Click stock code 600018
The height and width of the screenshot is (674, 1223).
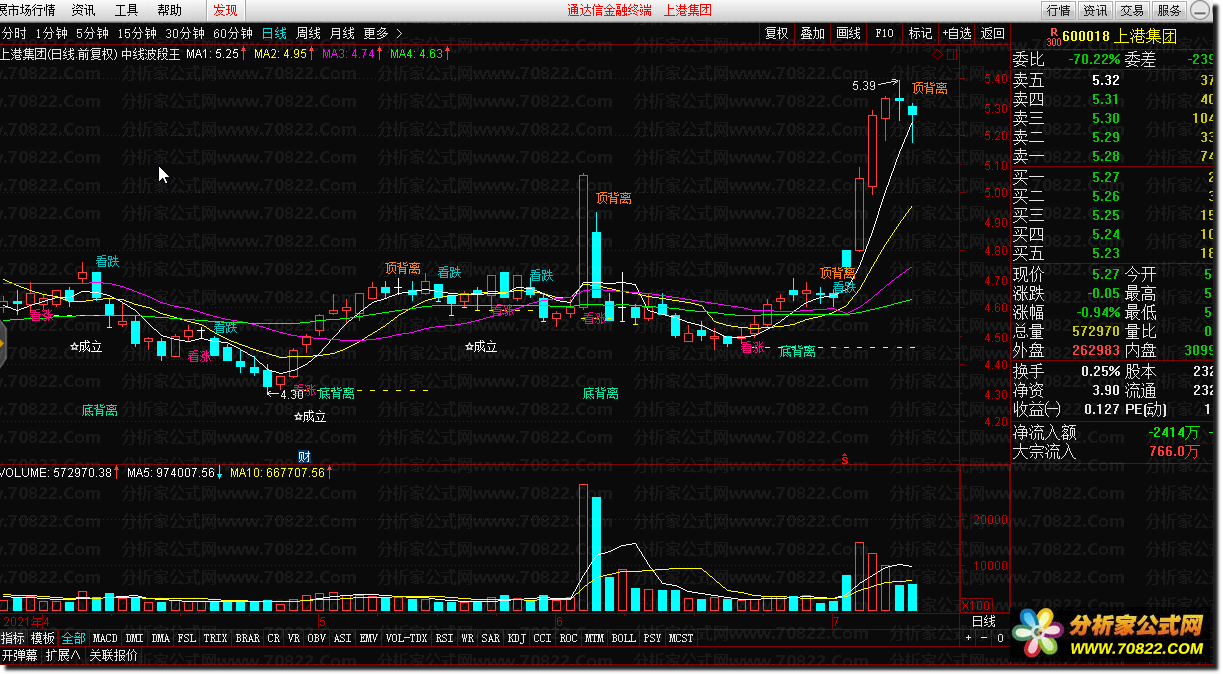point(1086,36)
